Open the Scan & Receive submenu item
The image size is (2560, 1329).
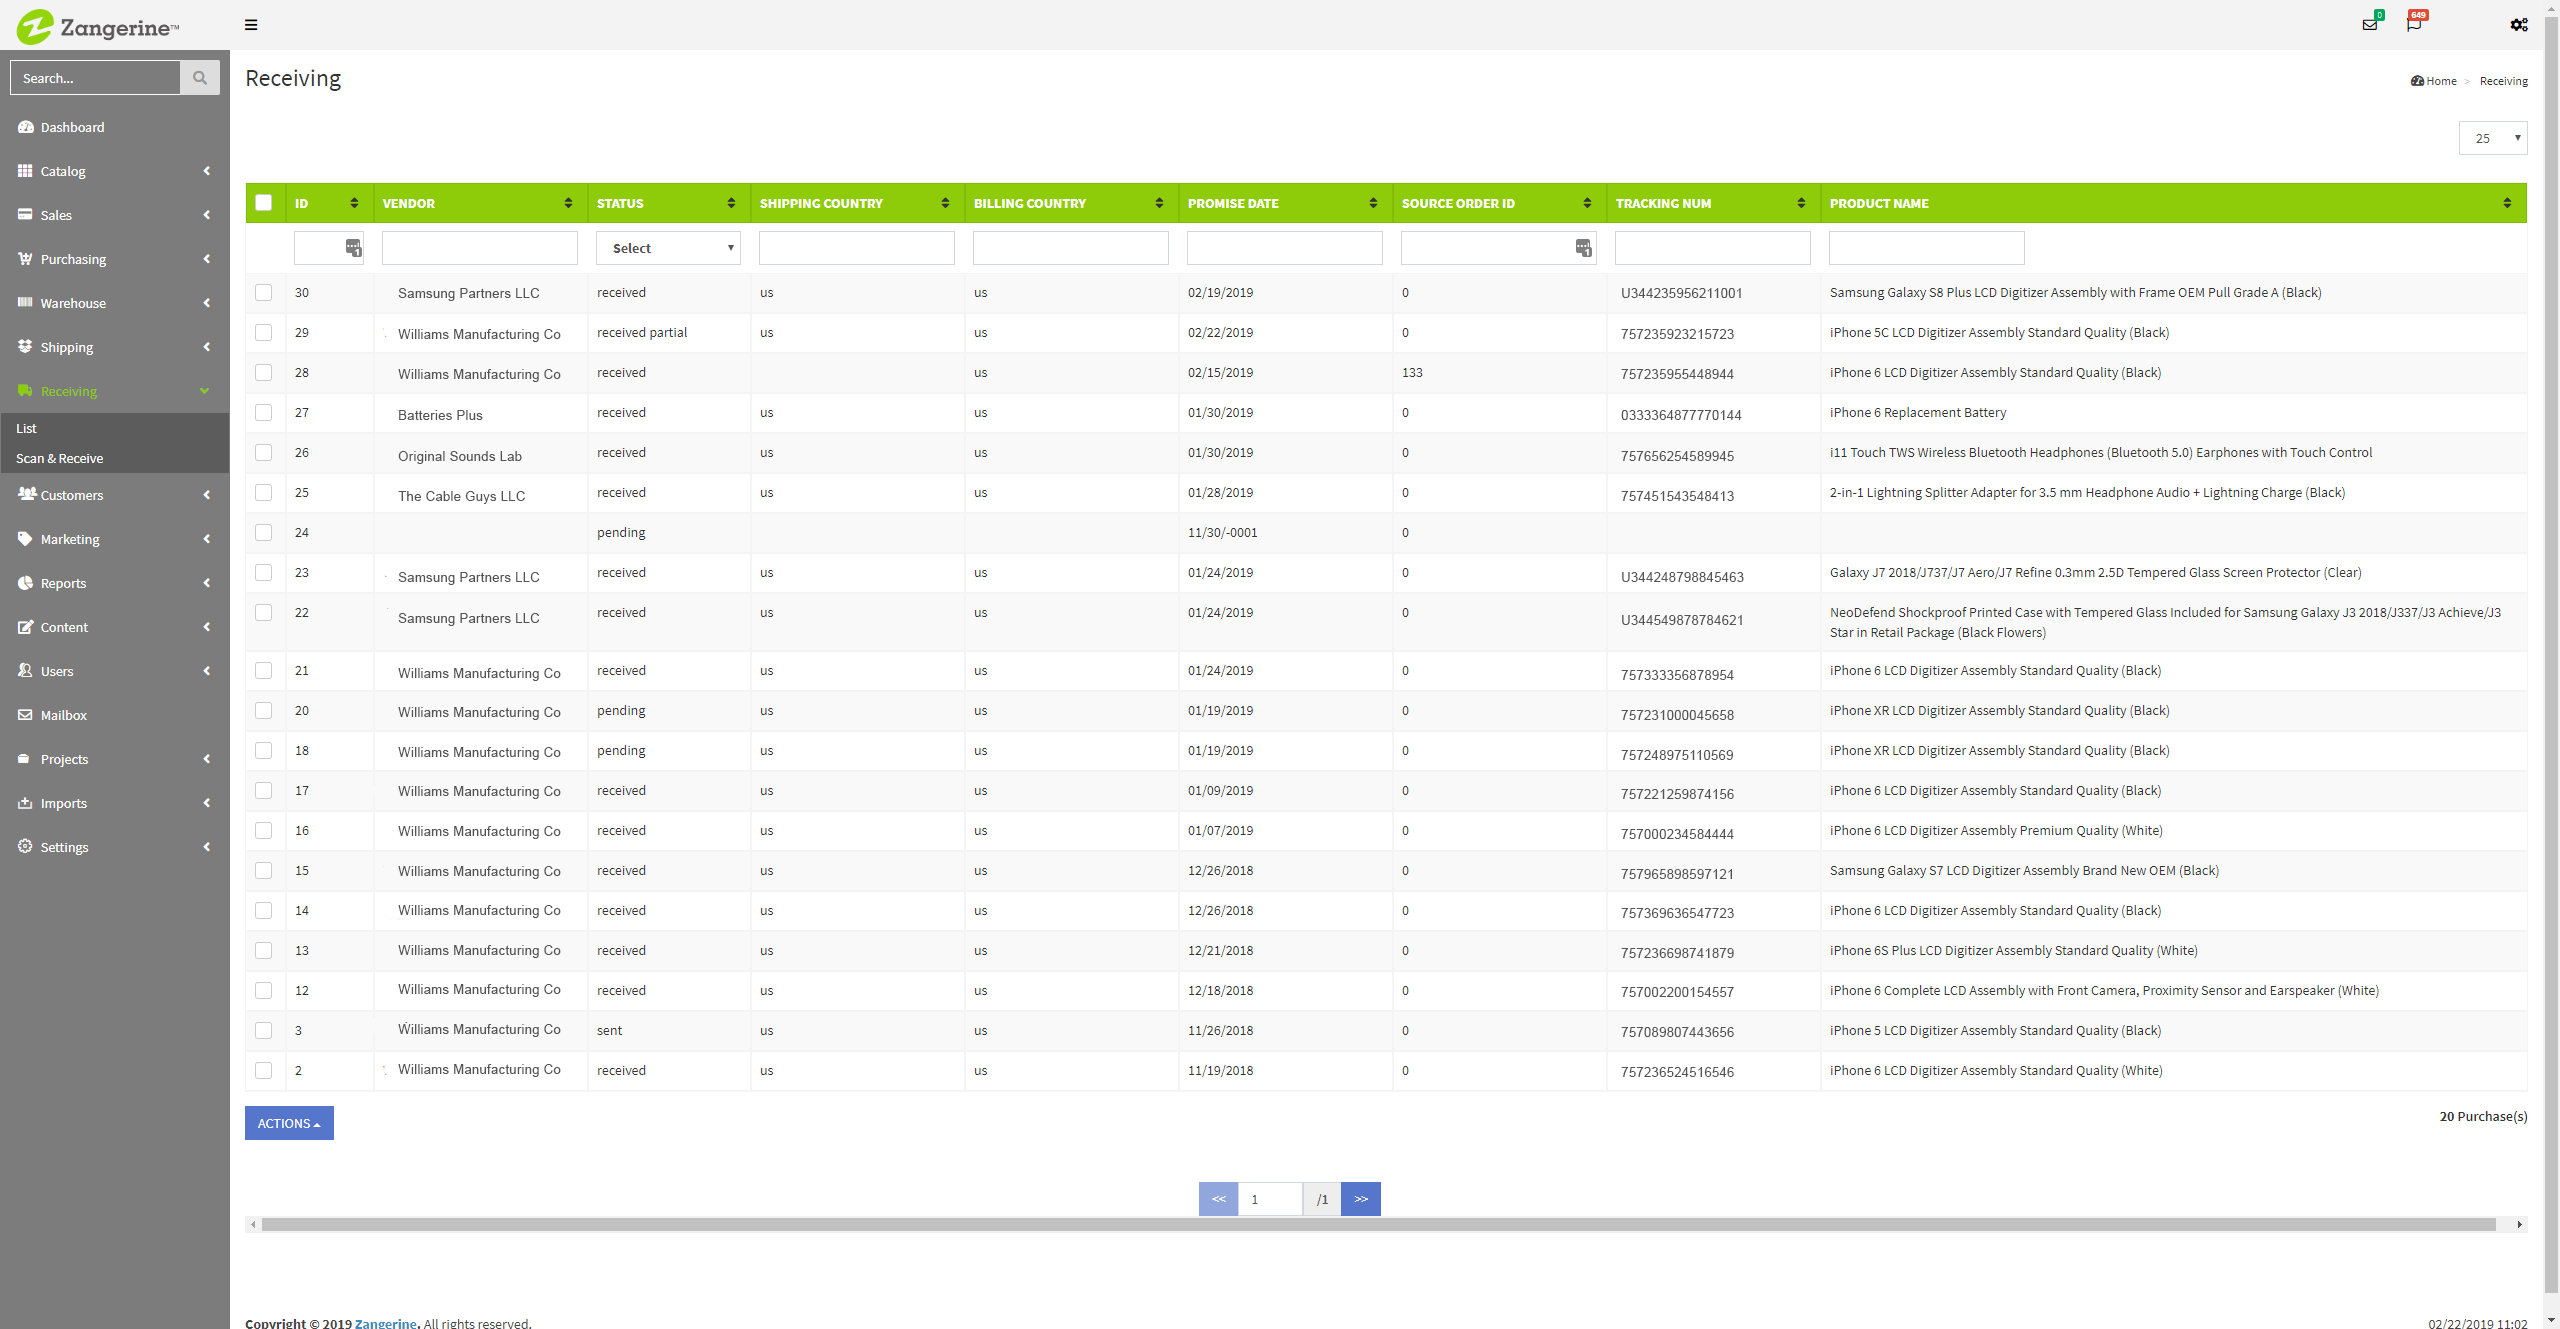click(x=60, y=458)
